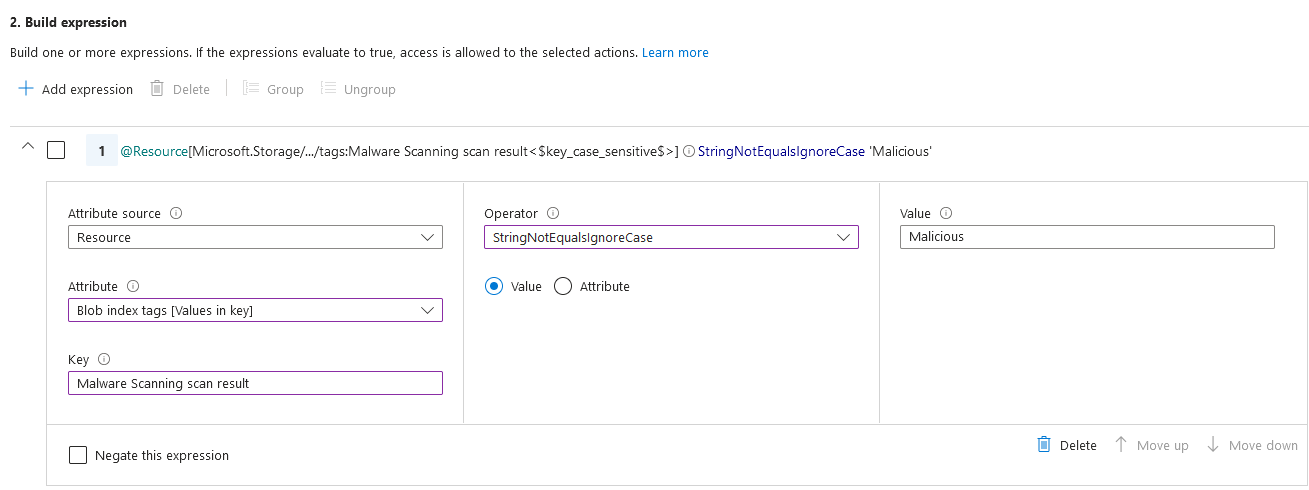Click the Move down arrow icon

[x=1213, y=444]
